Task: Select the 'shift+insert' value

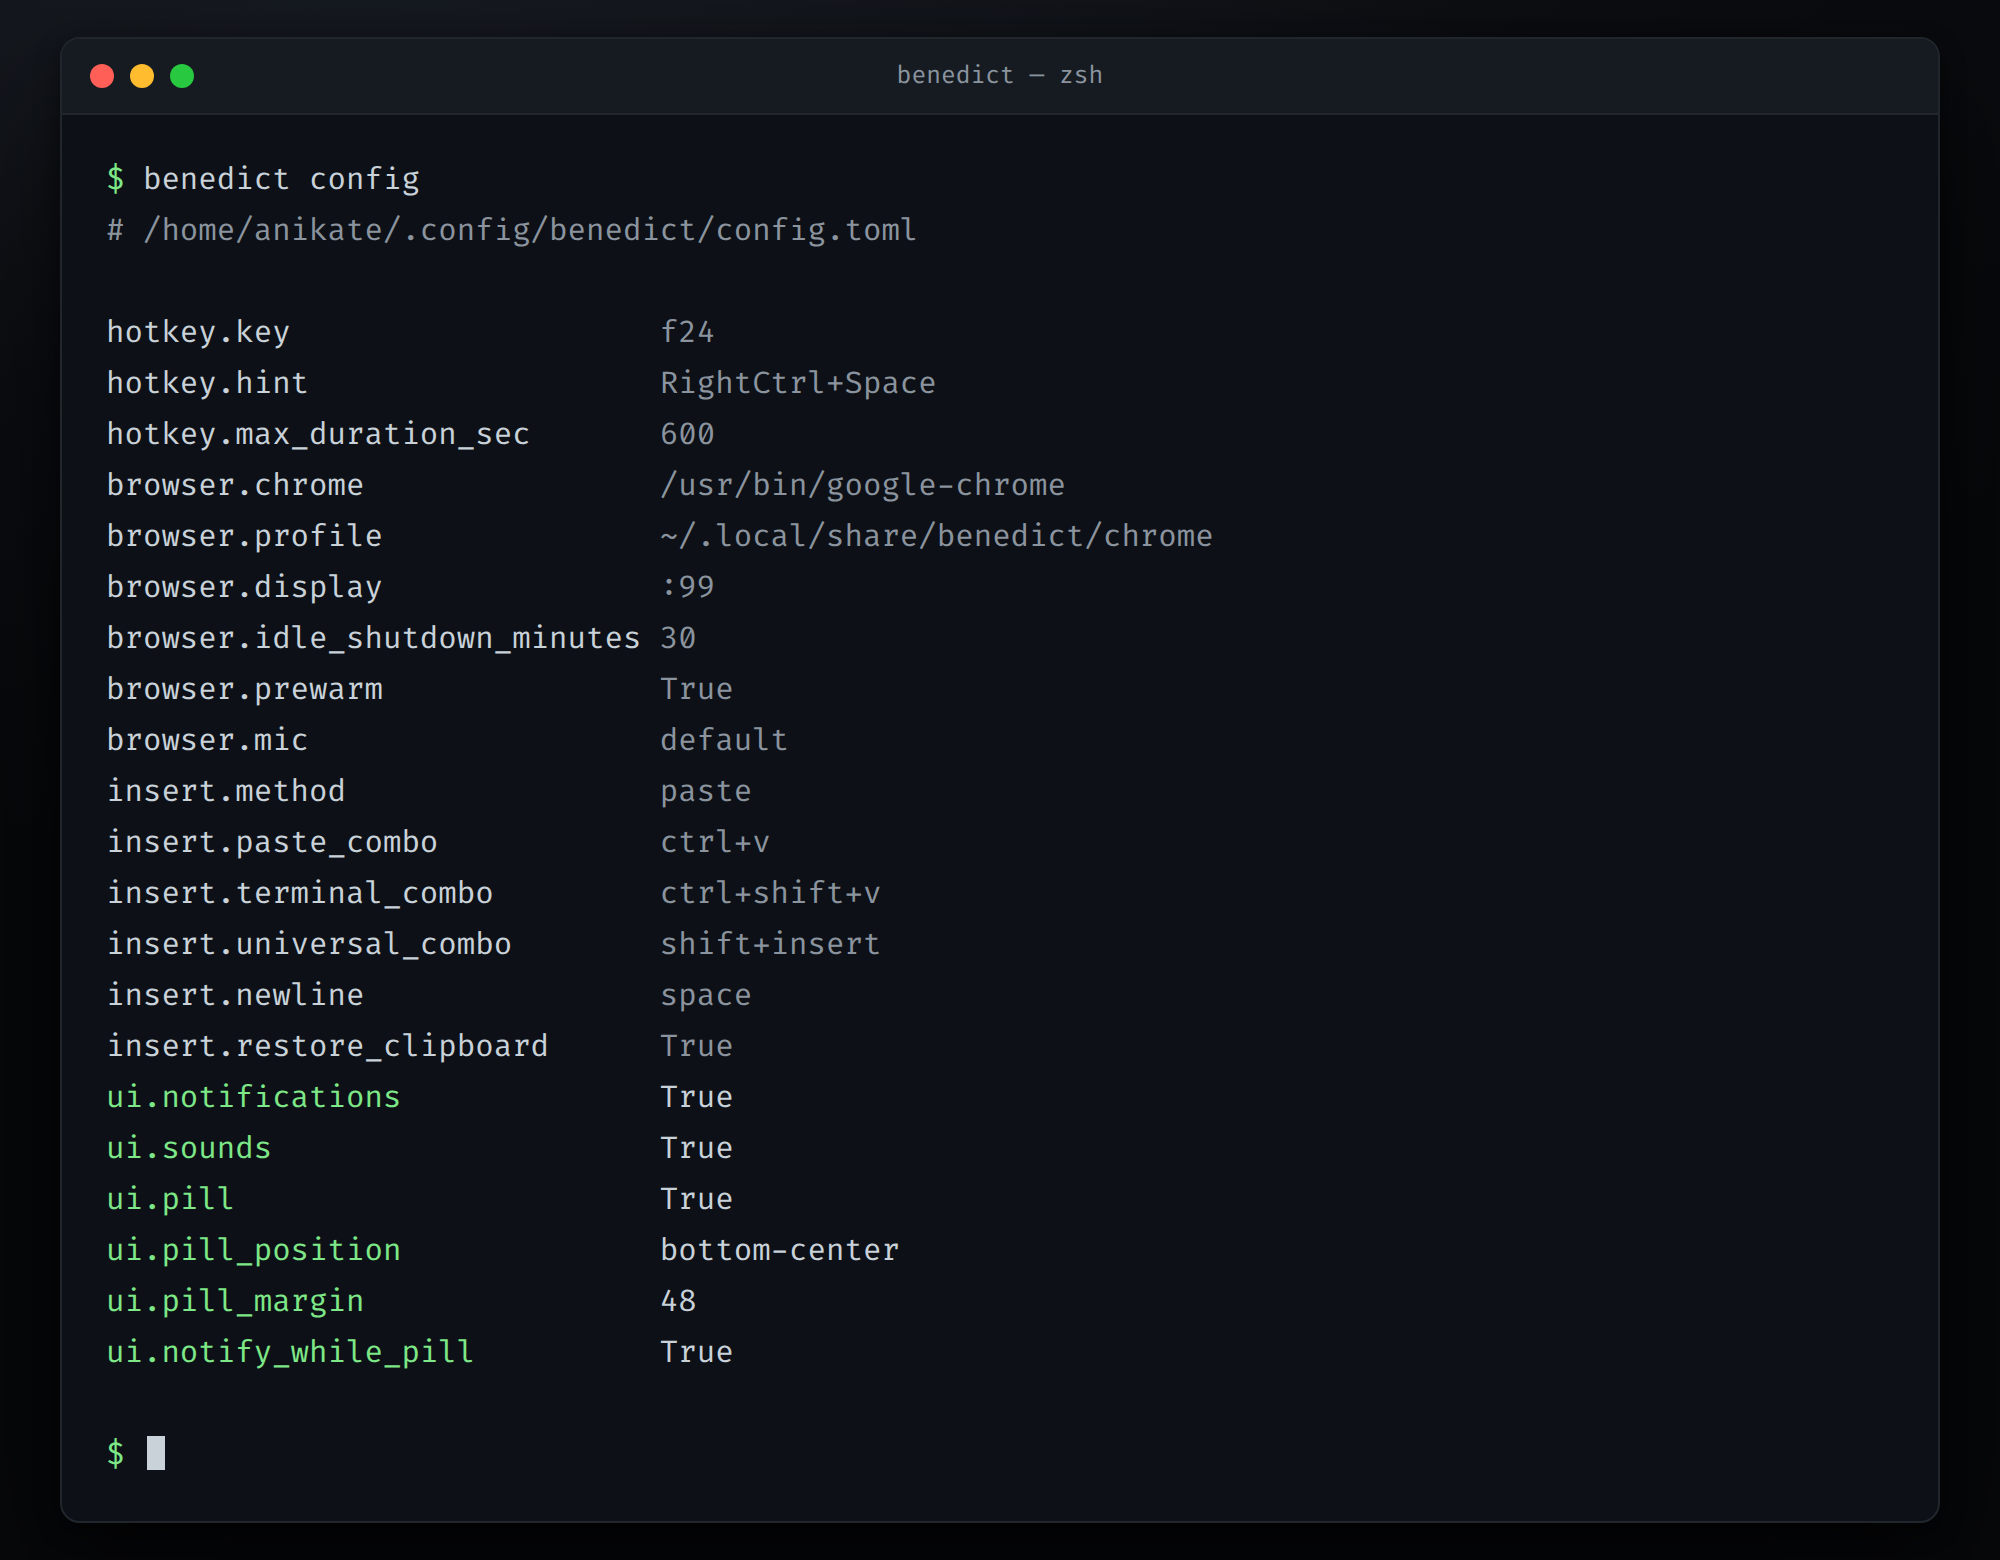Action: coord(770,944)
